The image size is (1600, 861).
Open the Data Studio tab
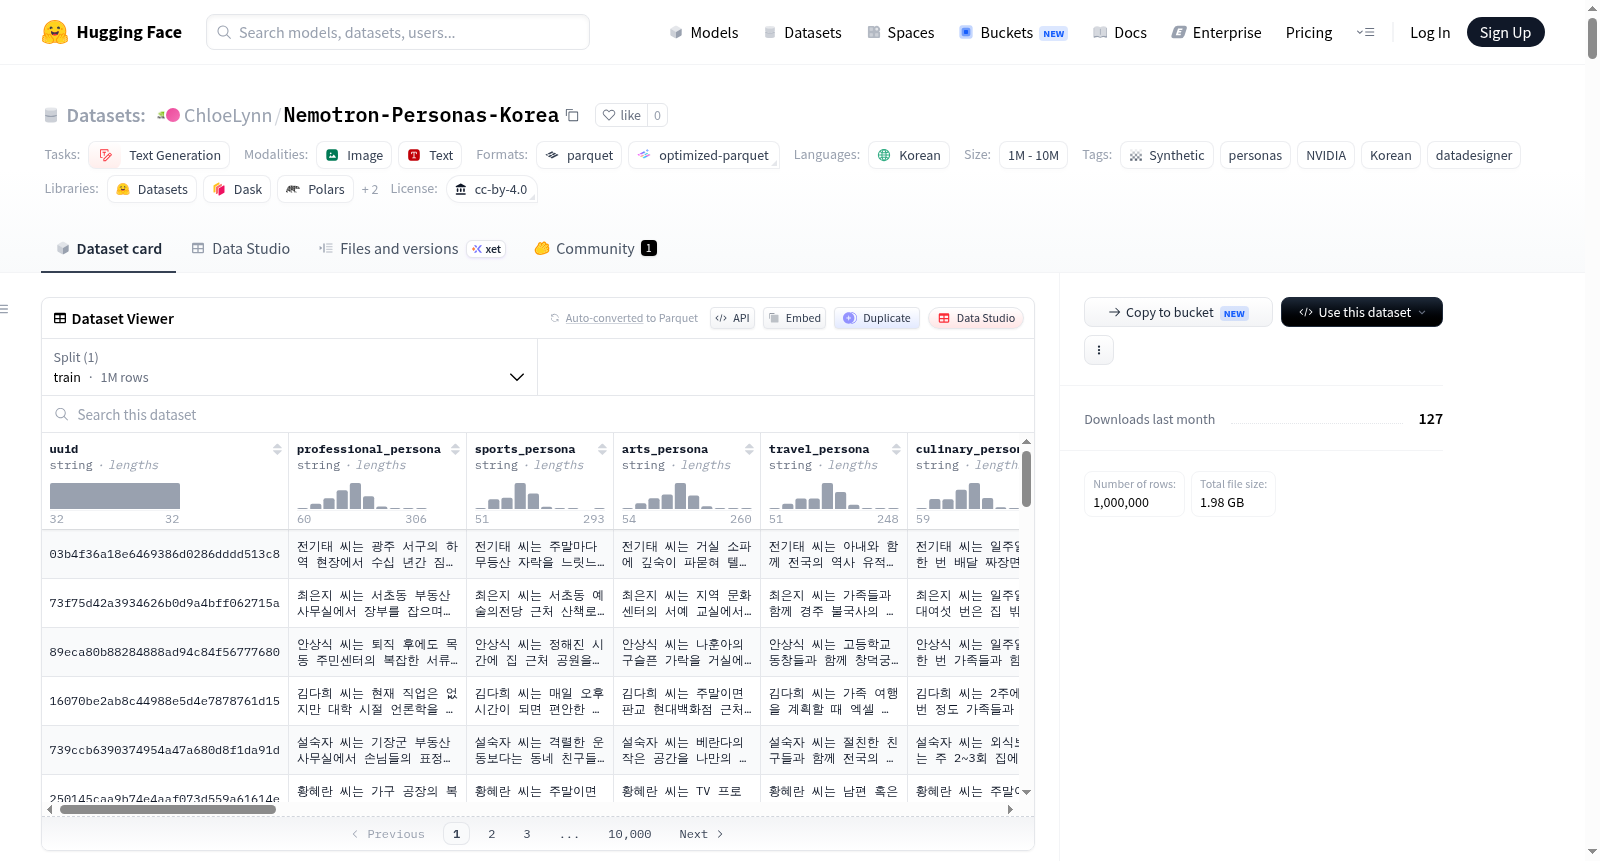click(240, 249)
